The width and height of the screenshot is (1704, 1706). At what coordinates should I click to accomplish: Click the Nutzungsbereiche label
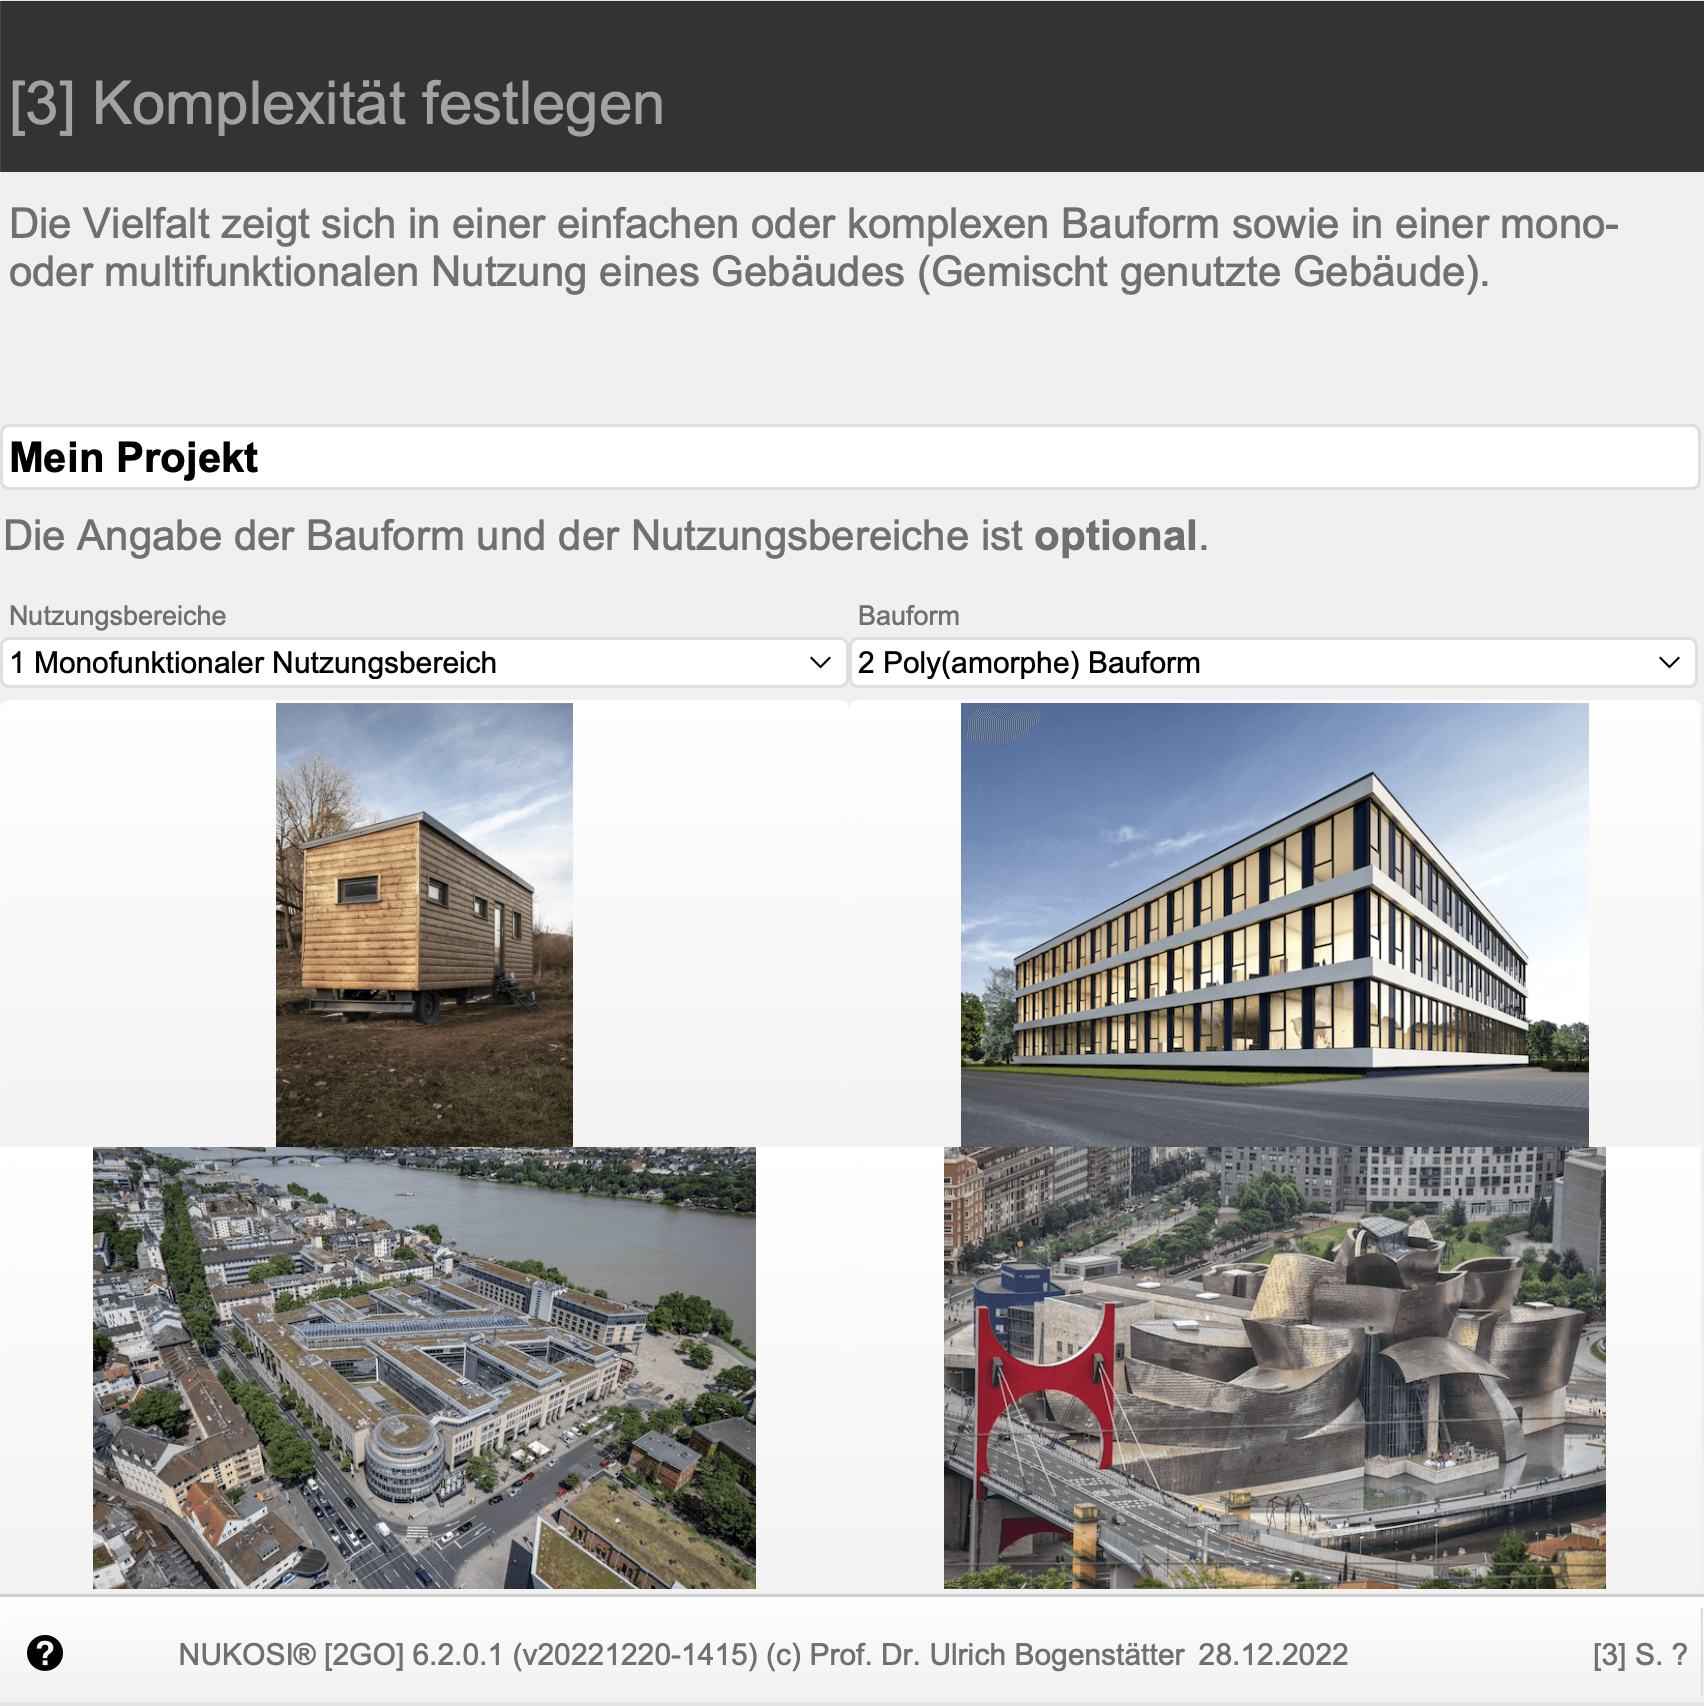tap(118, 616)
